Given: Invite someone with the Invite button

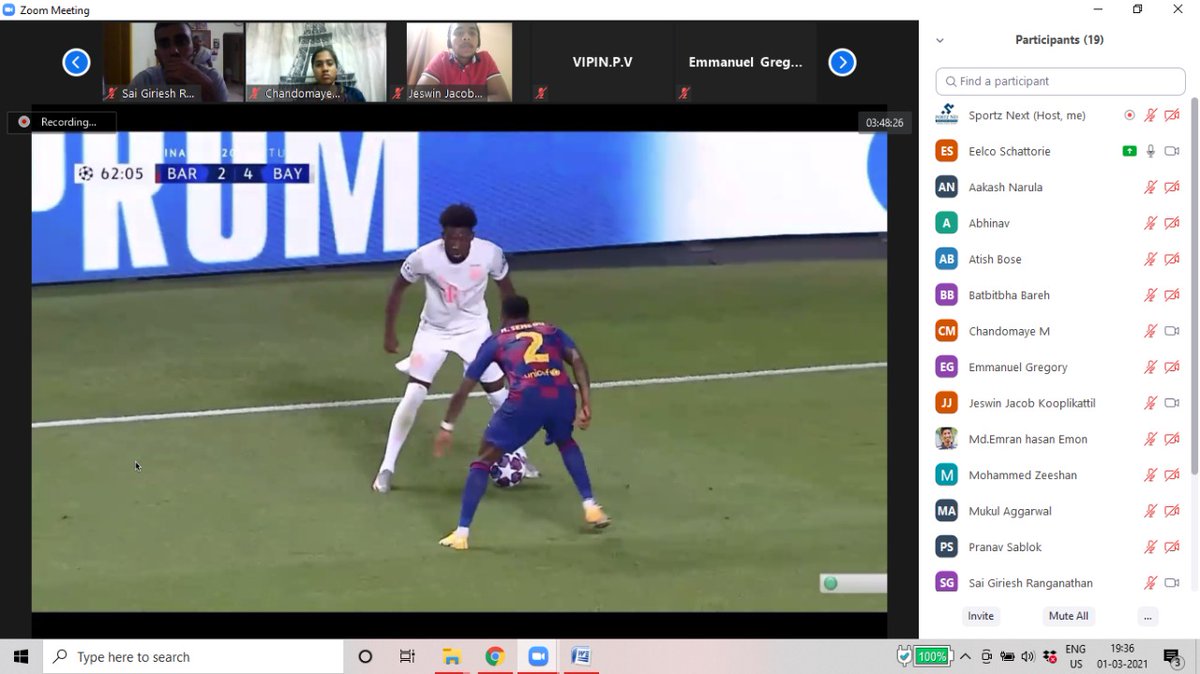Looking at the screenshot, I should [981, 616].
